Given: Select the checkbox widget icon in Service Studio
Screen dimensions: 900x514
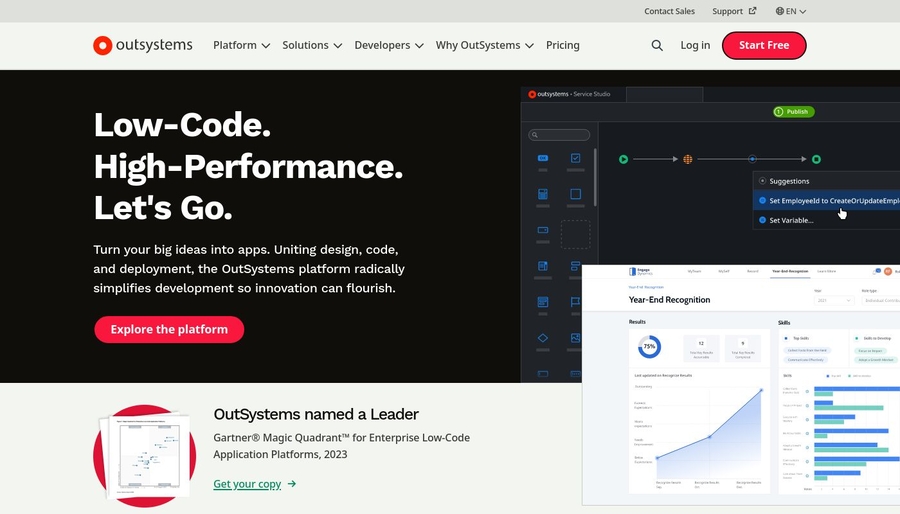Looking at the screenshot, I should tap(575, 158).
